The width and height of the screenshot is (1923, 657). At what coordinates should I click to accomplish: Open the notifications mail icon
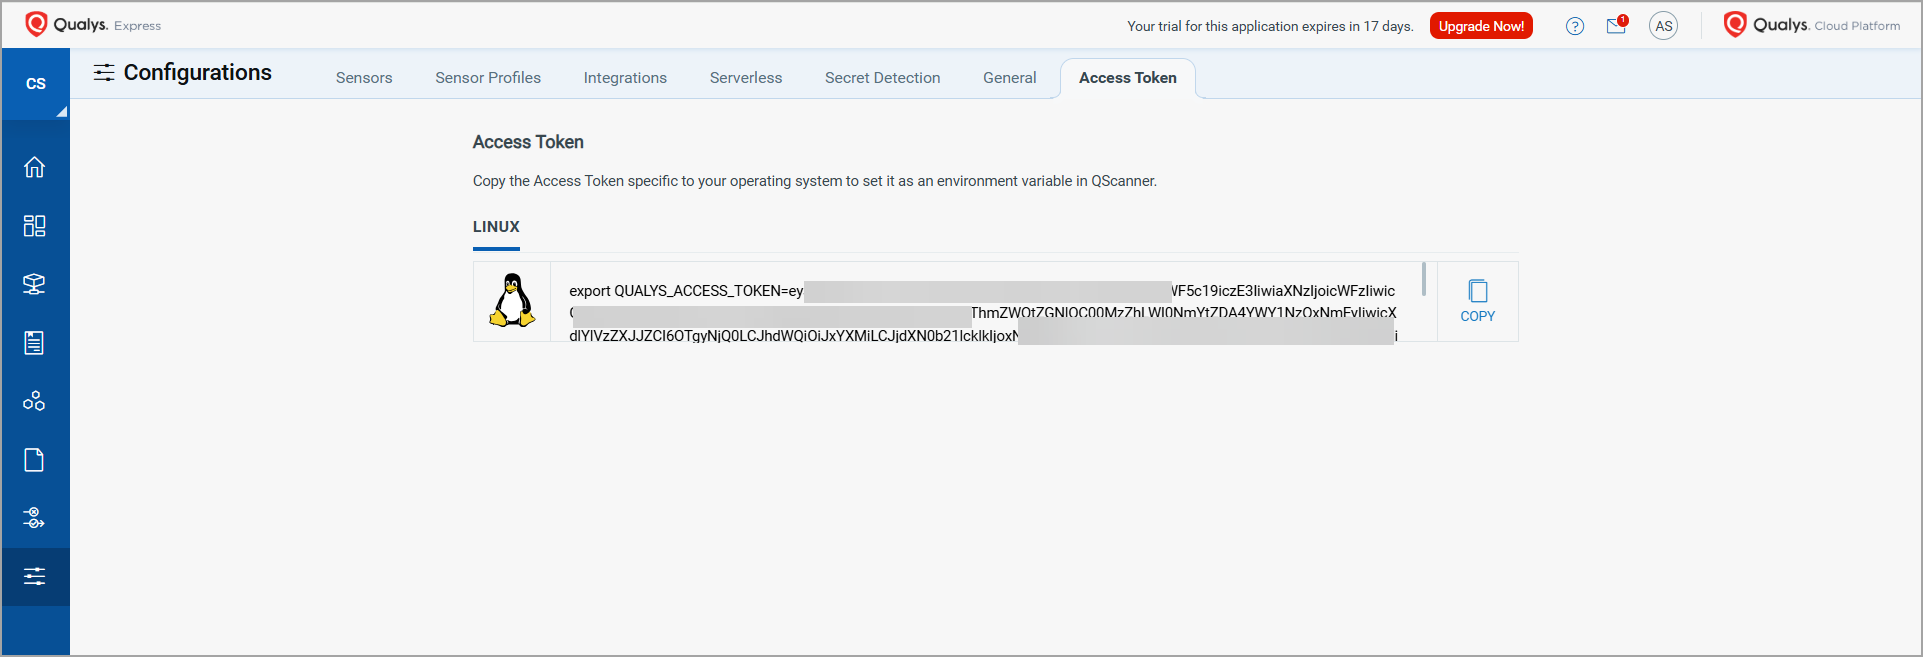[1617, 25]
